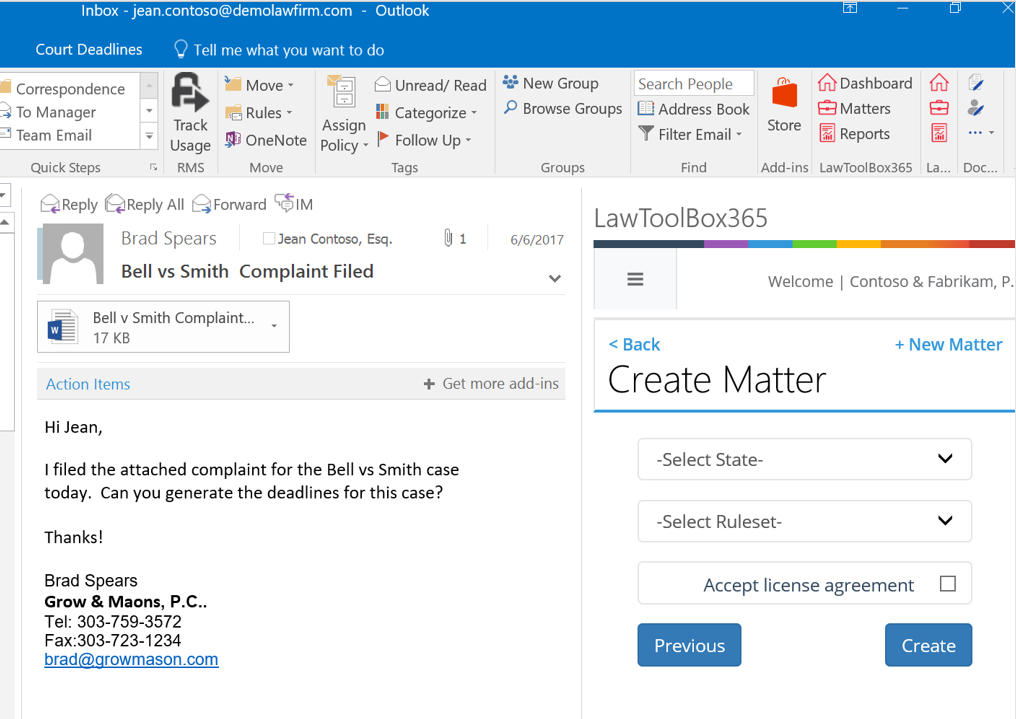Expand the message header chevron
The width and height of the screenshot is (1016, 719).
click(x=555, y=279)
